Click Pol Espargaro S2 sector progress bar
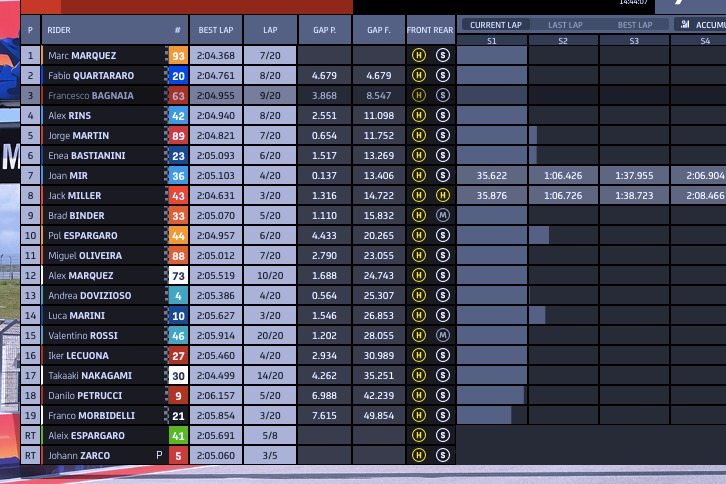 (539, 235)
